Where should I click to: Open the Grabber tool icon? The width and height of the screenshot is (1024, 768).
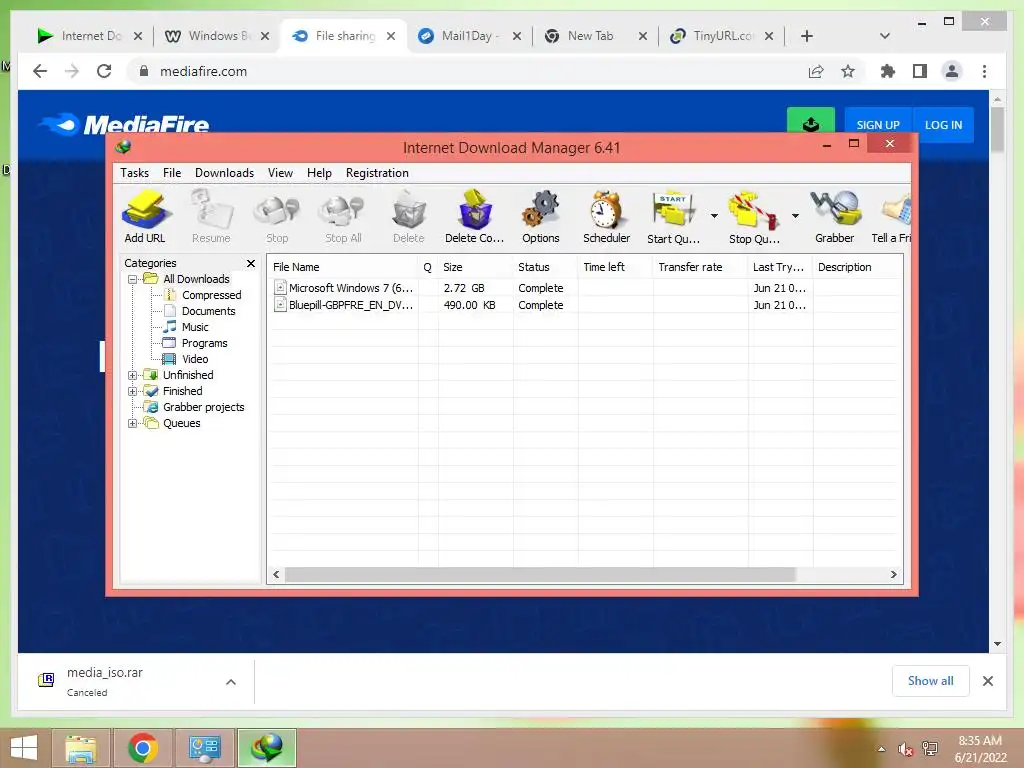point(835,217)
